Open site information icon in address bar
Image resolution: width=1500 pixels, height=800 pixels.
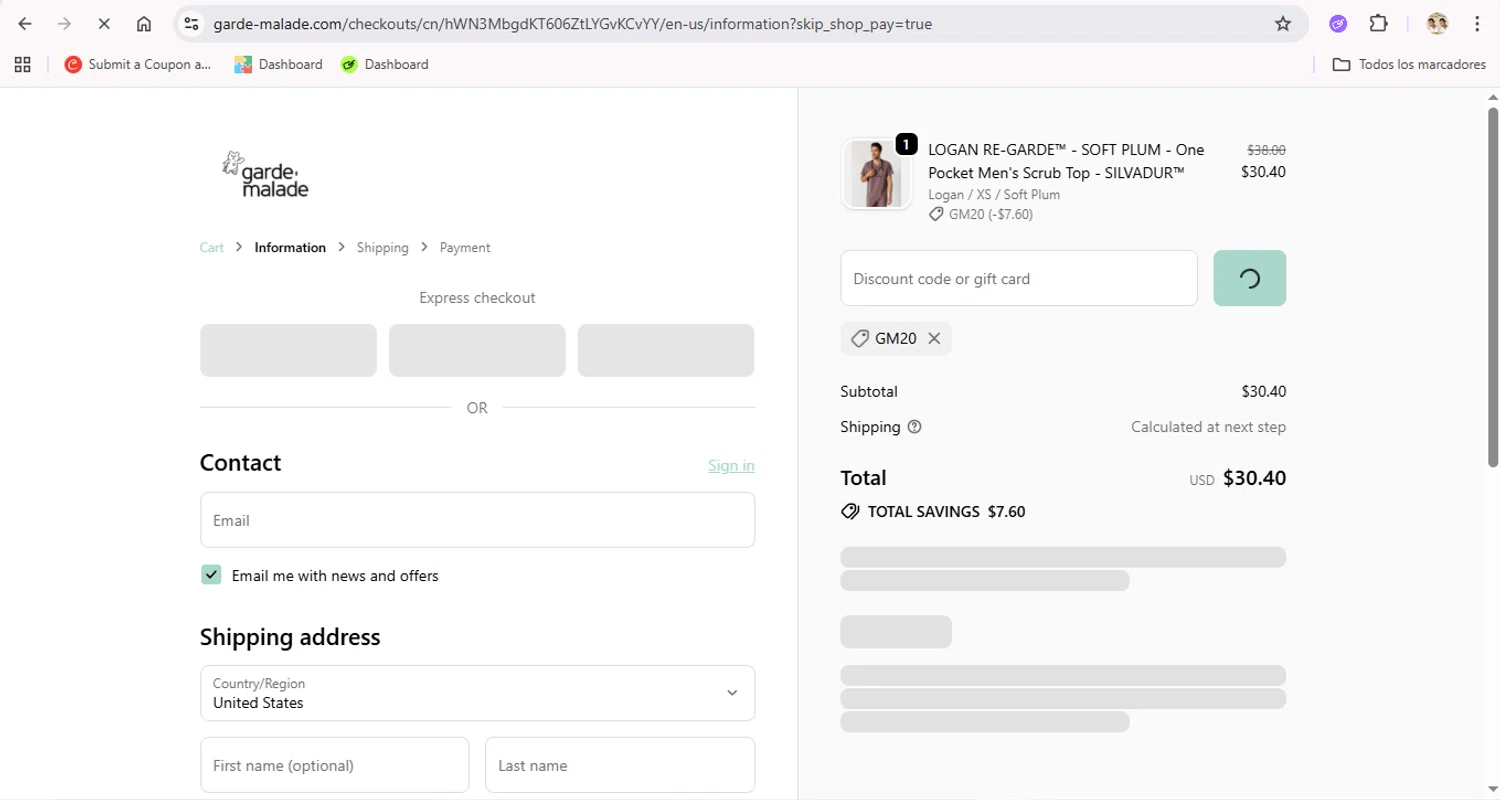(x=192, y=24)
